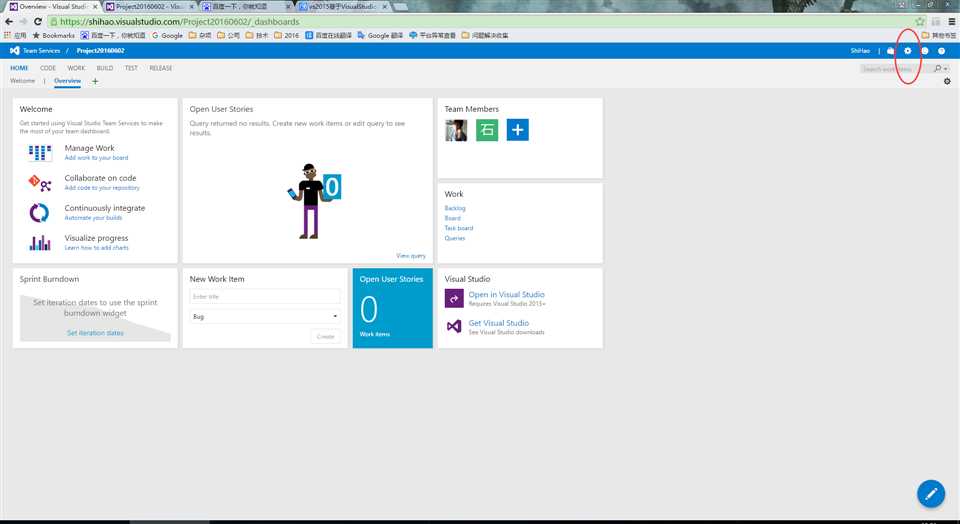Click View query link in Open User Stories

[x=411, y=256]
